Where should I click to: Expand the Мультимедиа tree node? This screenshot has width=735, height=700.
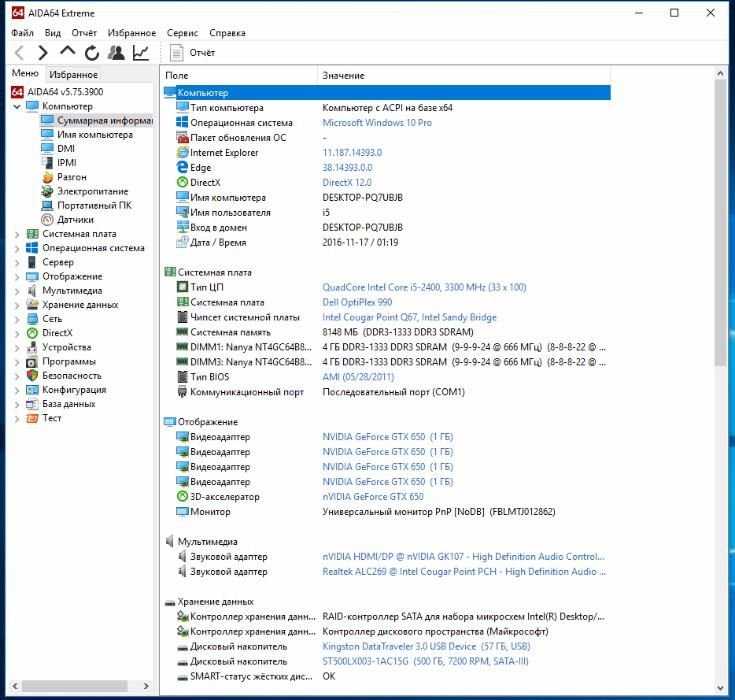click(17, 291)
